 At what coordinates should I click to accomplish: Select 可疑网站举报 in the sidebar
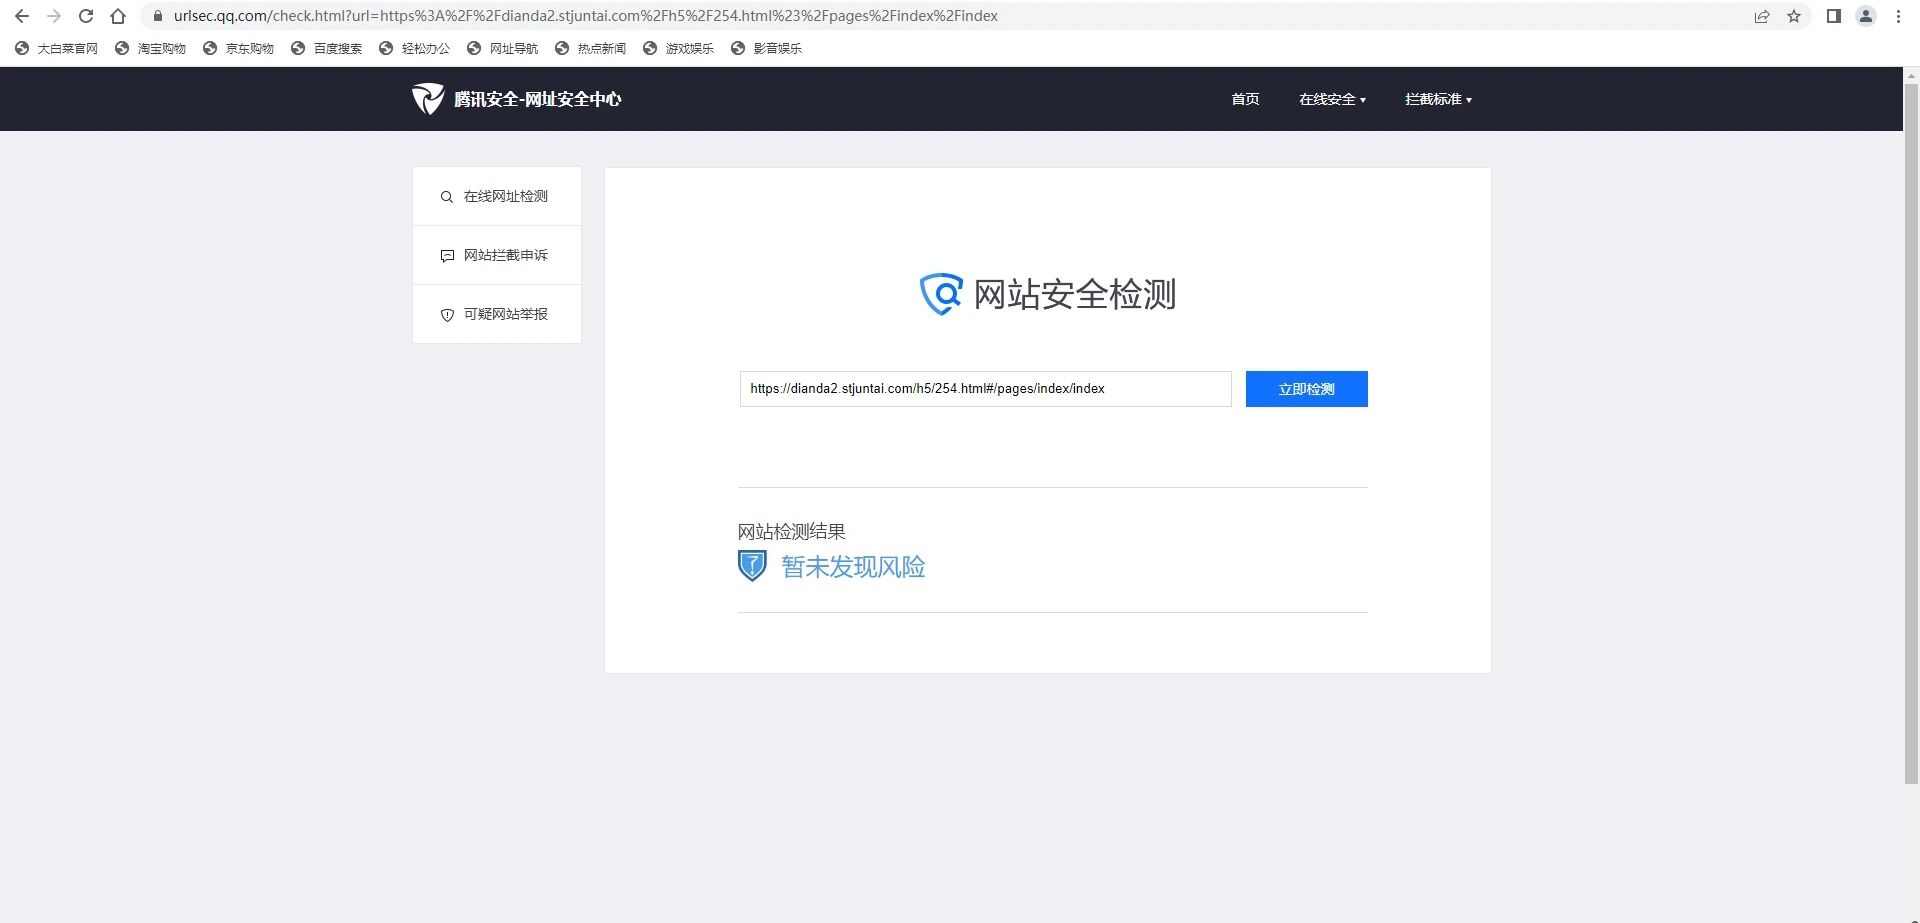click(x=497, y=314)
